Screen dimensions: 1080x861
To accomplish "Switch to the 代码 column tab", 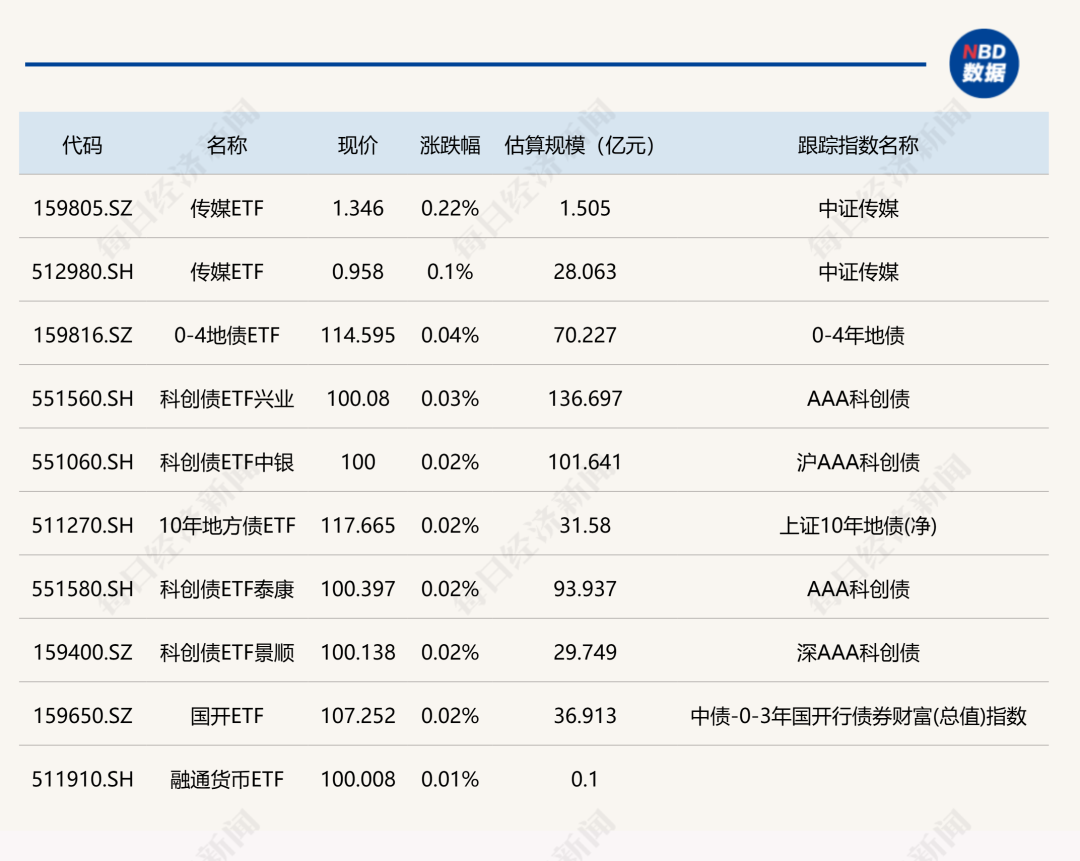I will pyautogui.click(x=80, y=144).
